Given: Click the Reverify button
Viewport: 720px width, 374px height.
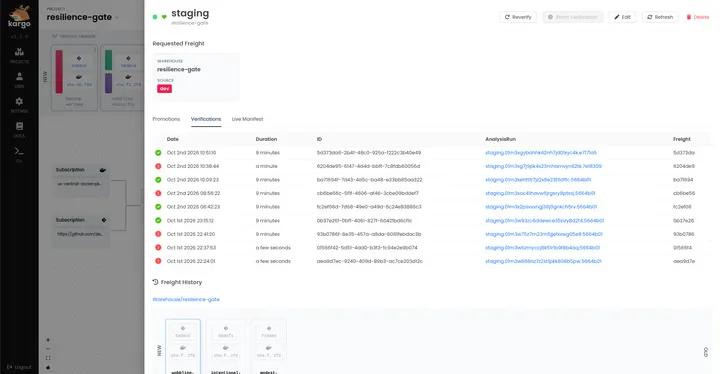Looking at the screenshot, I should point(518,17).
